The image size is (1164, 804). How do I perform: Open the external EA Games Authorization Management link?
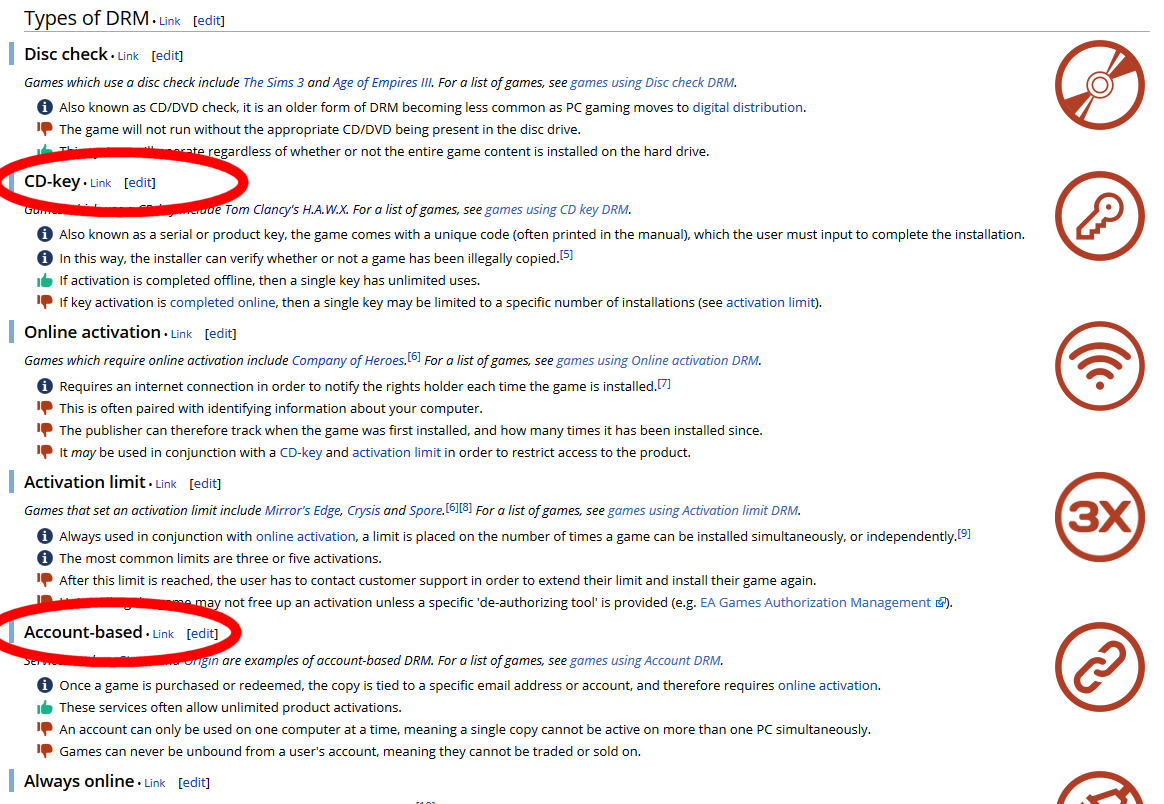pos(823,602)
